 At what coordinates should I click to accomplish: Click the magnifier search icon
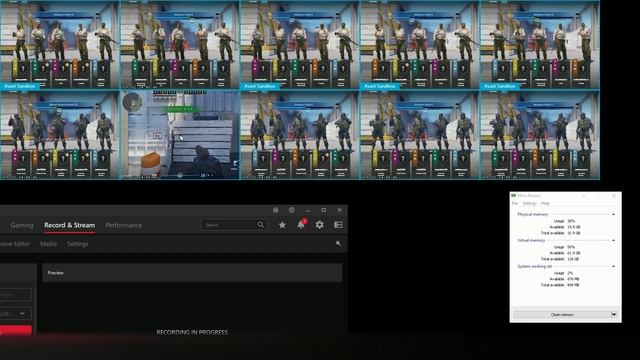261,225
